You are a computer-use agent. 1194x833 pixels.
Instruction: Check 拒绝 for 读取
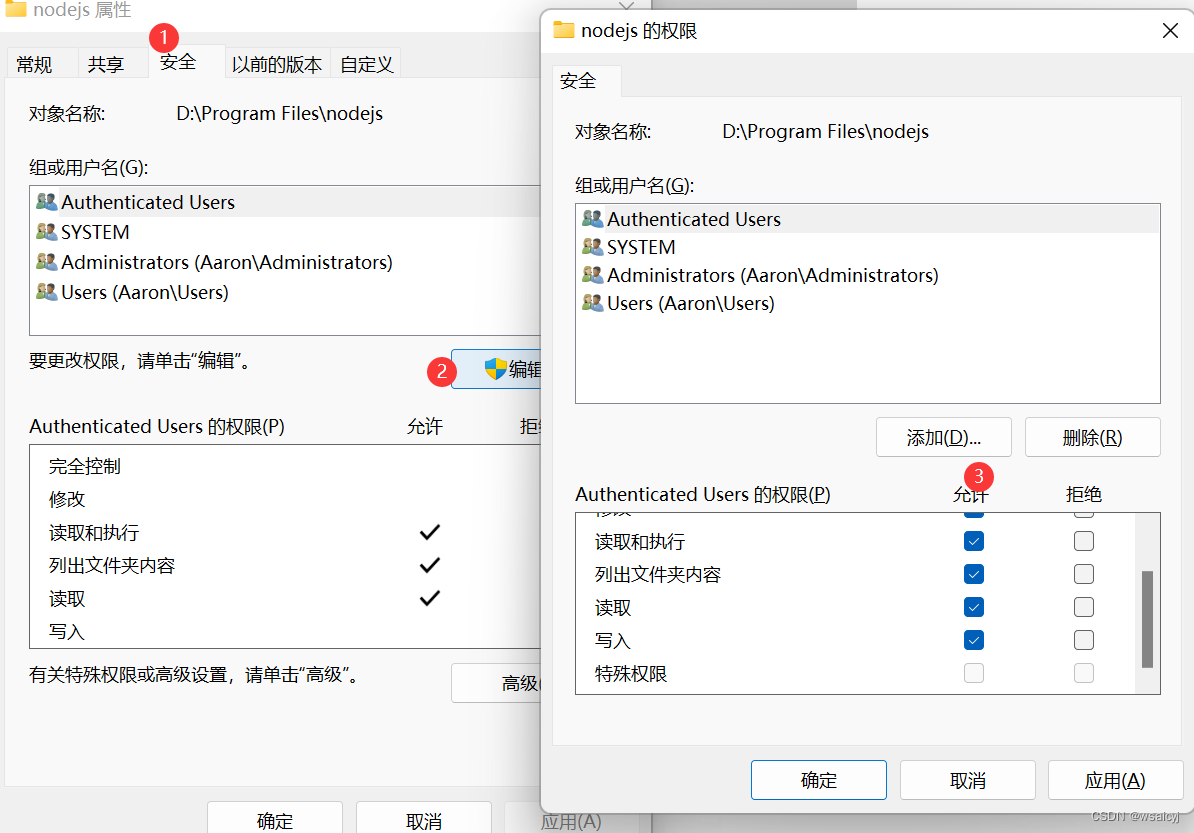(1084, 607)
